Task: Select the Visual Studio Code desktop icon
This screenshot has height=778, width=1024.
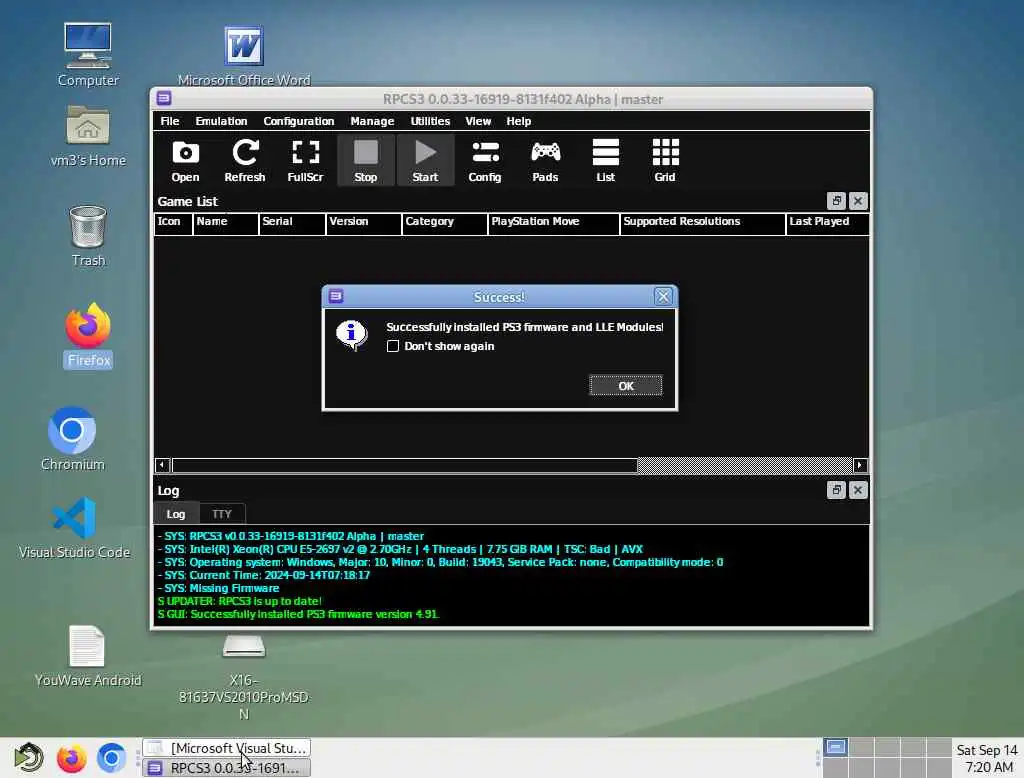Action: (x=74, y=528)
